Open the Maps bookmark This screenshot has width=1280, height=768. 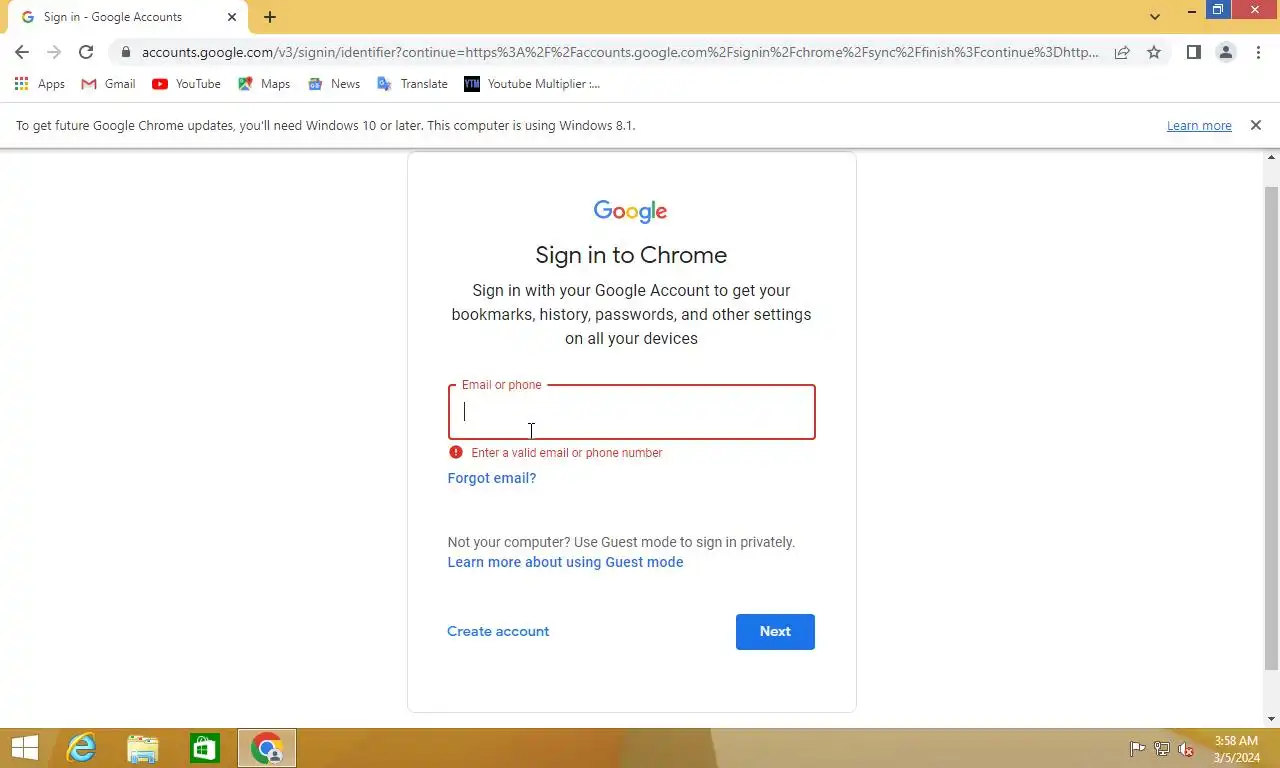[x=264, y=84]
